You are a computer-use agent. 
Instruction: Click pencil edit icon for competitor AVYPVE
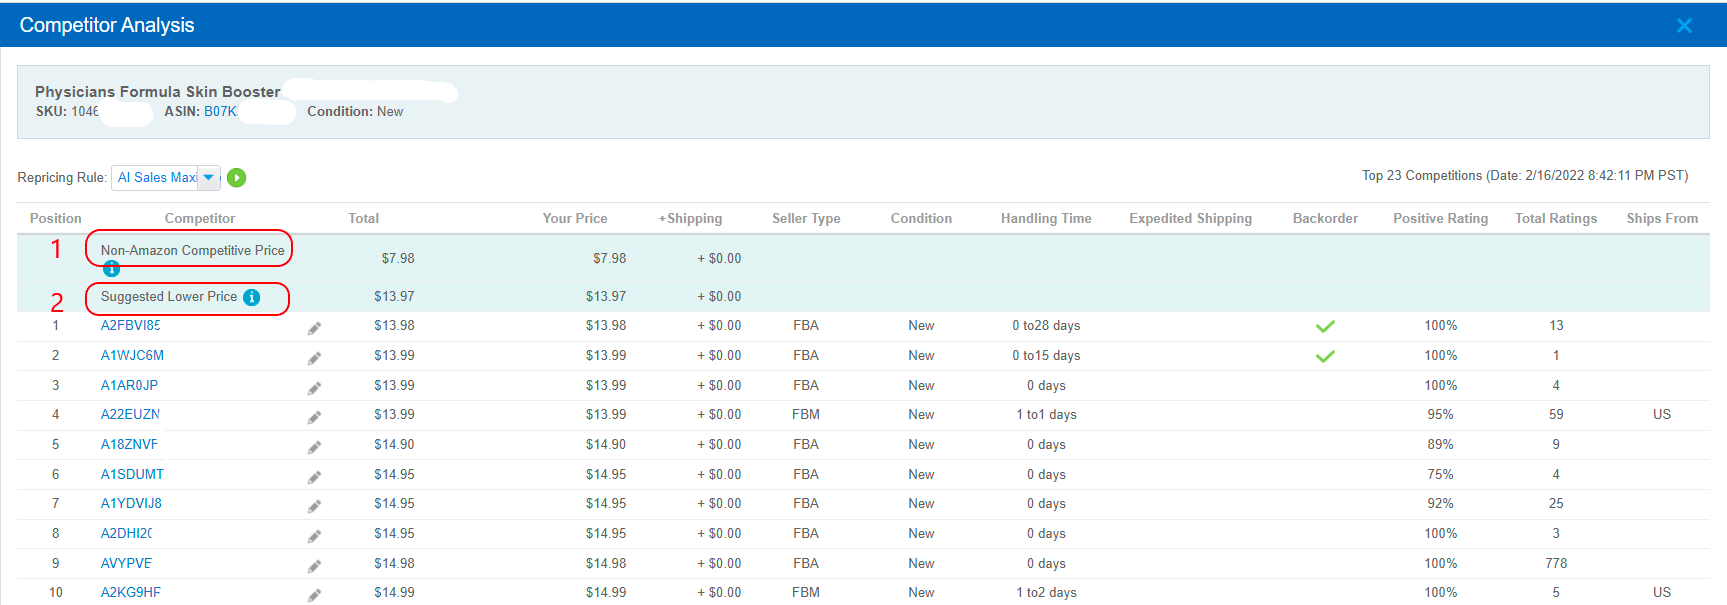point(314,566)
